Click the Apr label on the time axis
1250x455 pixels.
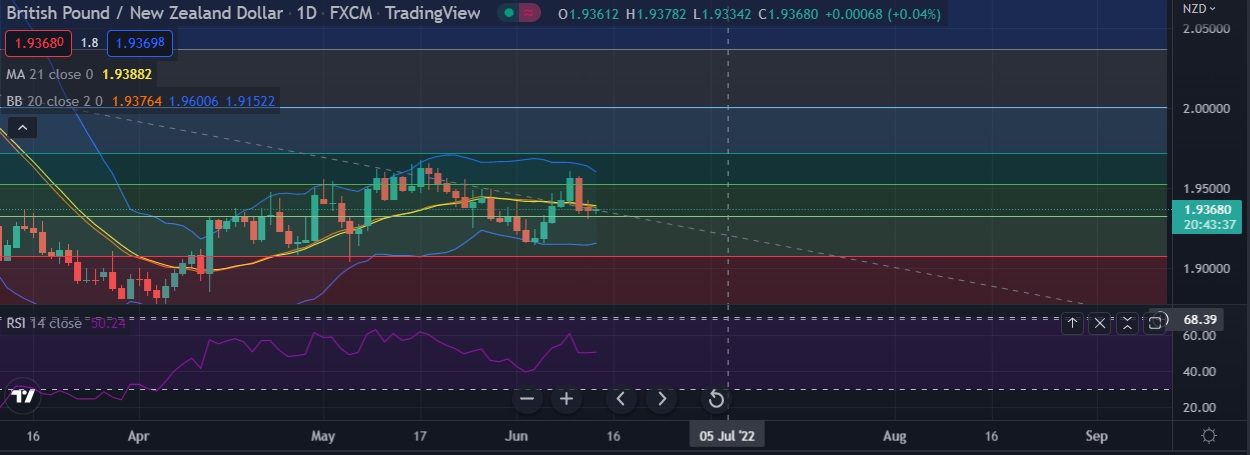coord(139,436)
